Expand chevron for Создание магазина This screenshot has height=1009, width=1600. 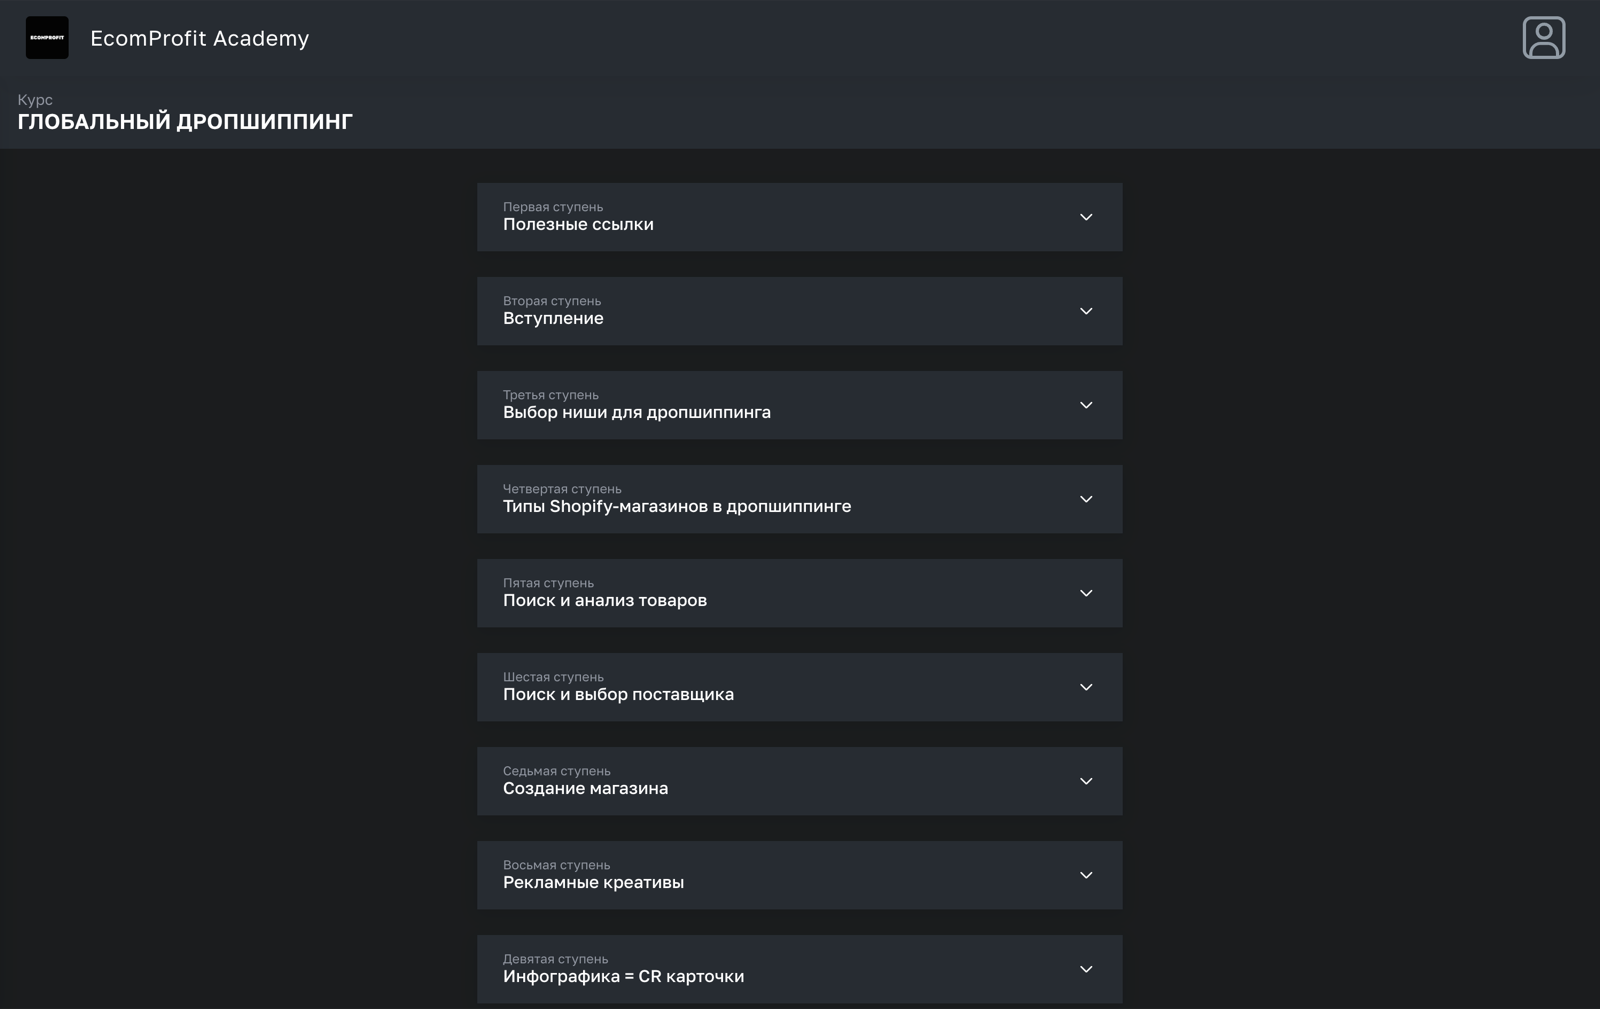point(1086,781)
